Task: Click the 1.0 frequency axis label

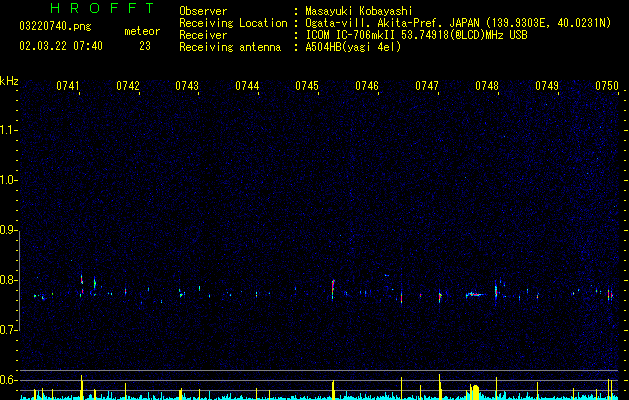Action: point(8,180)
